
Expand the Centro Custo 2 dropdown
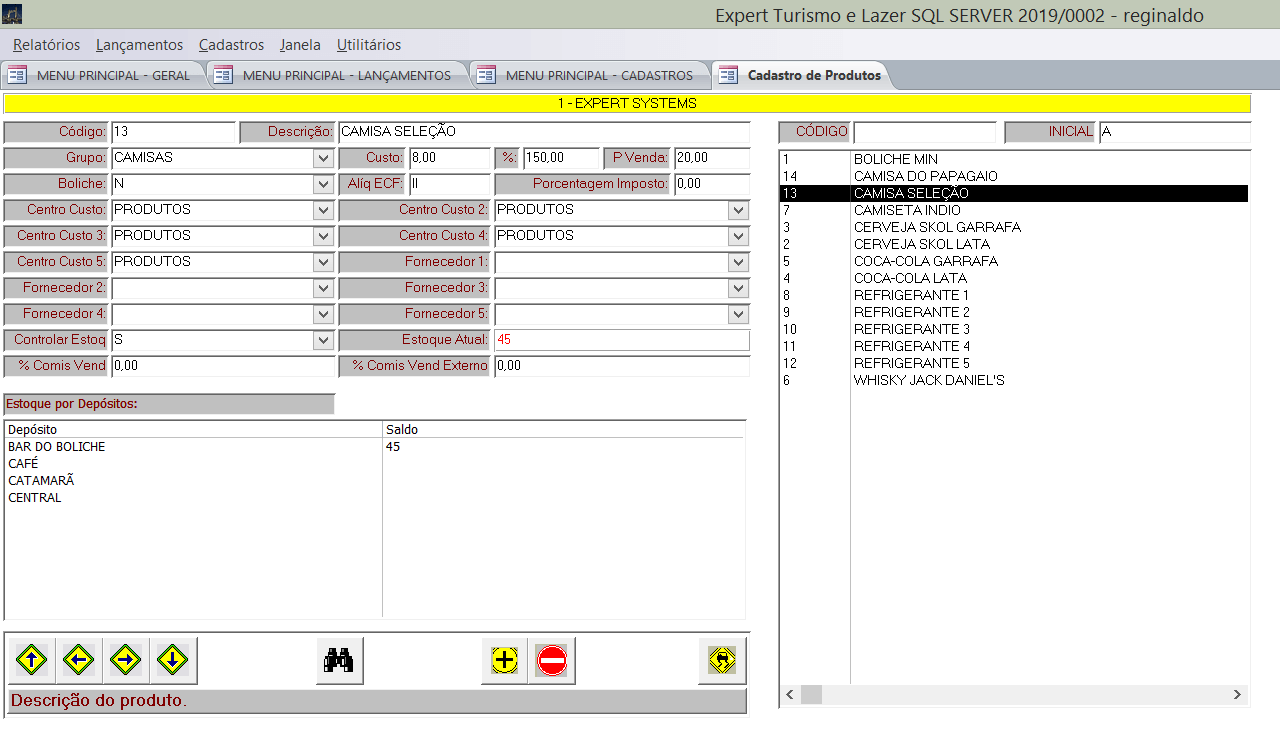(738, 210)
